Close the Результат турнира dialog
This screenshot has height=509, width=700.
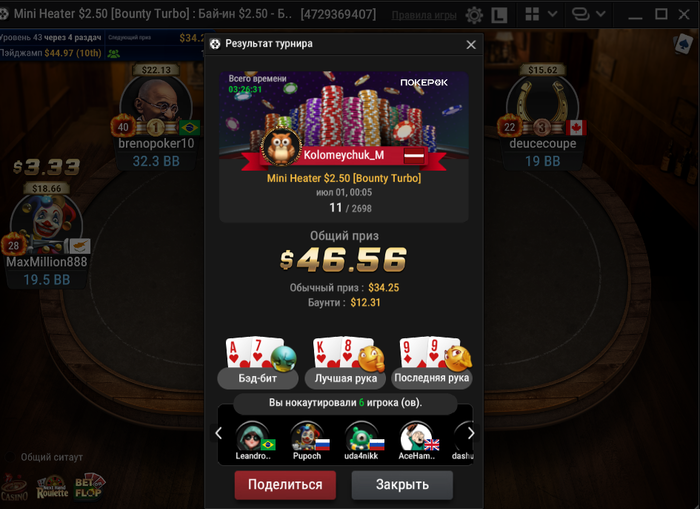point(471,45)
